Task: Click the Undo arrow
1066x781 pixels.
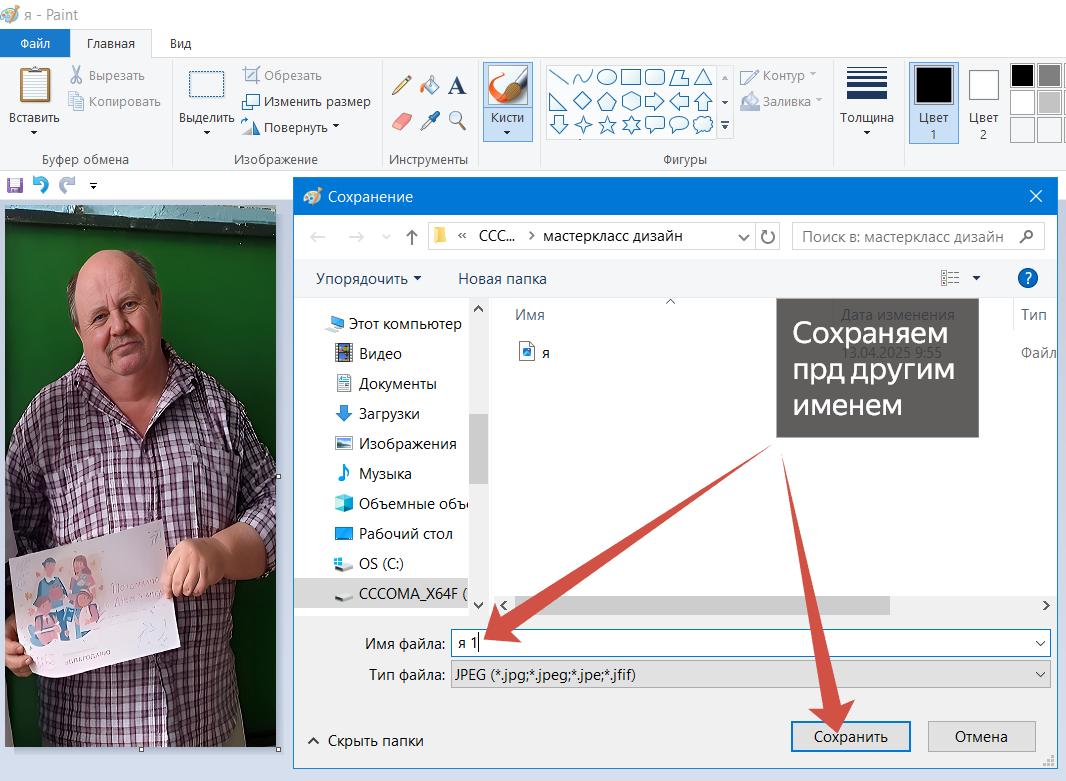Action: (x=41, y=185)
